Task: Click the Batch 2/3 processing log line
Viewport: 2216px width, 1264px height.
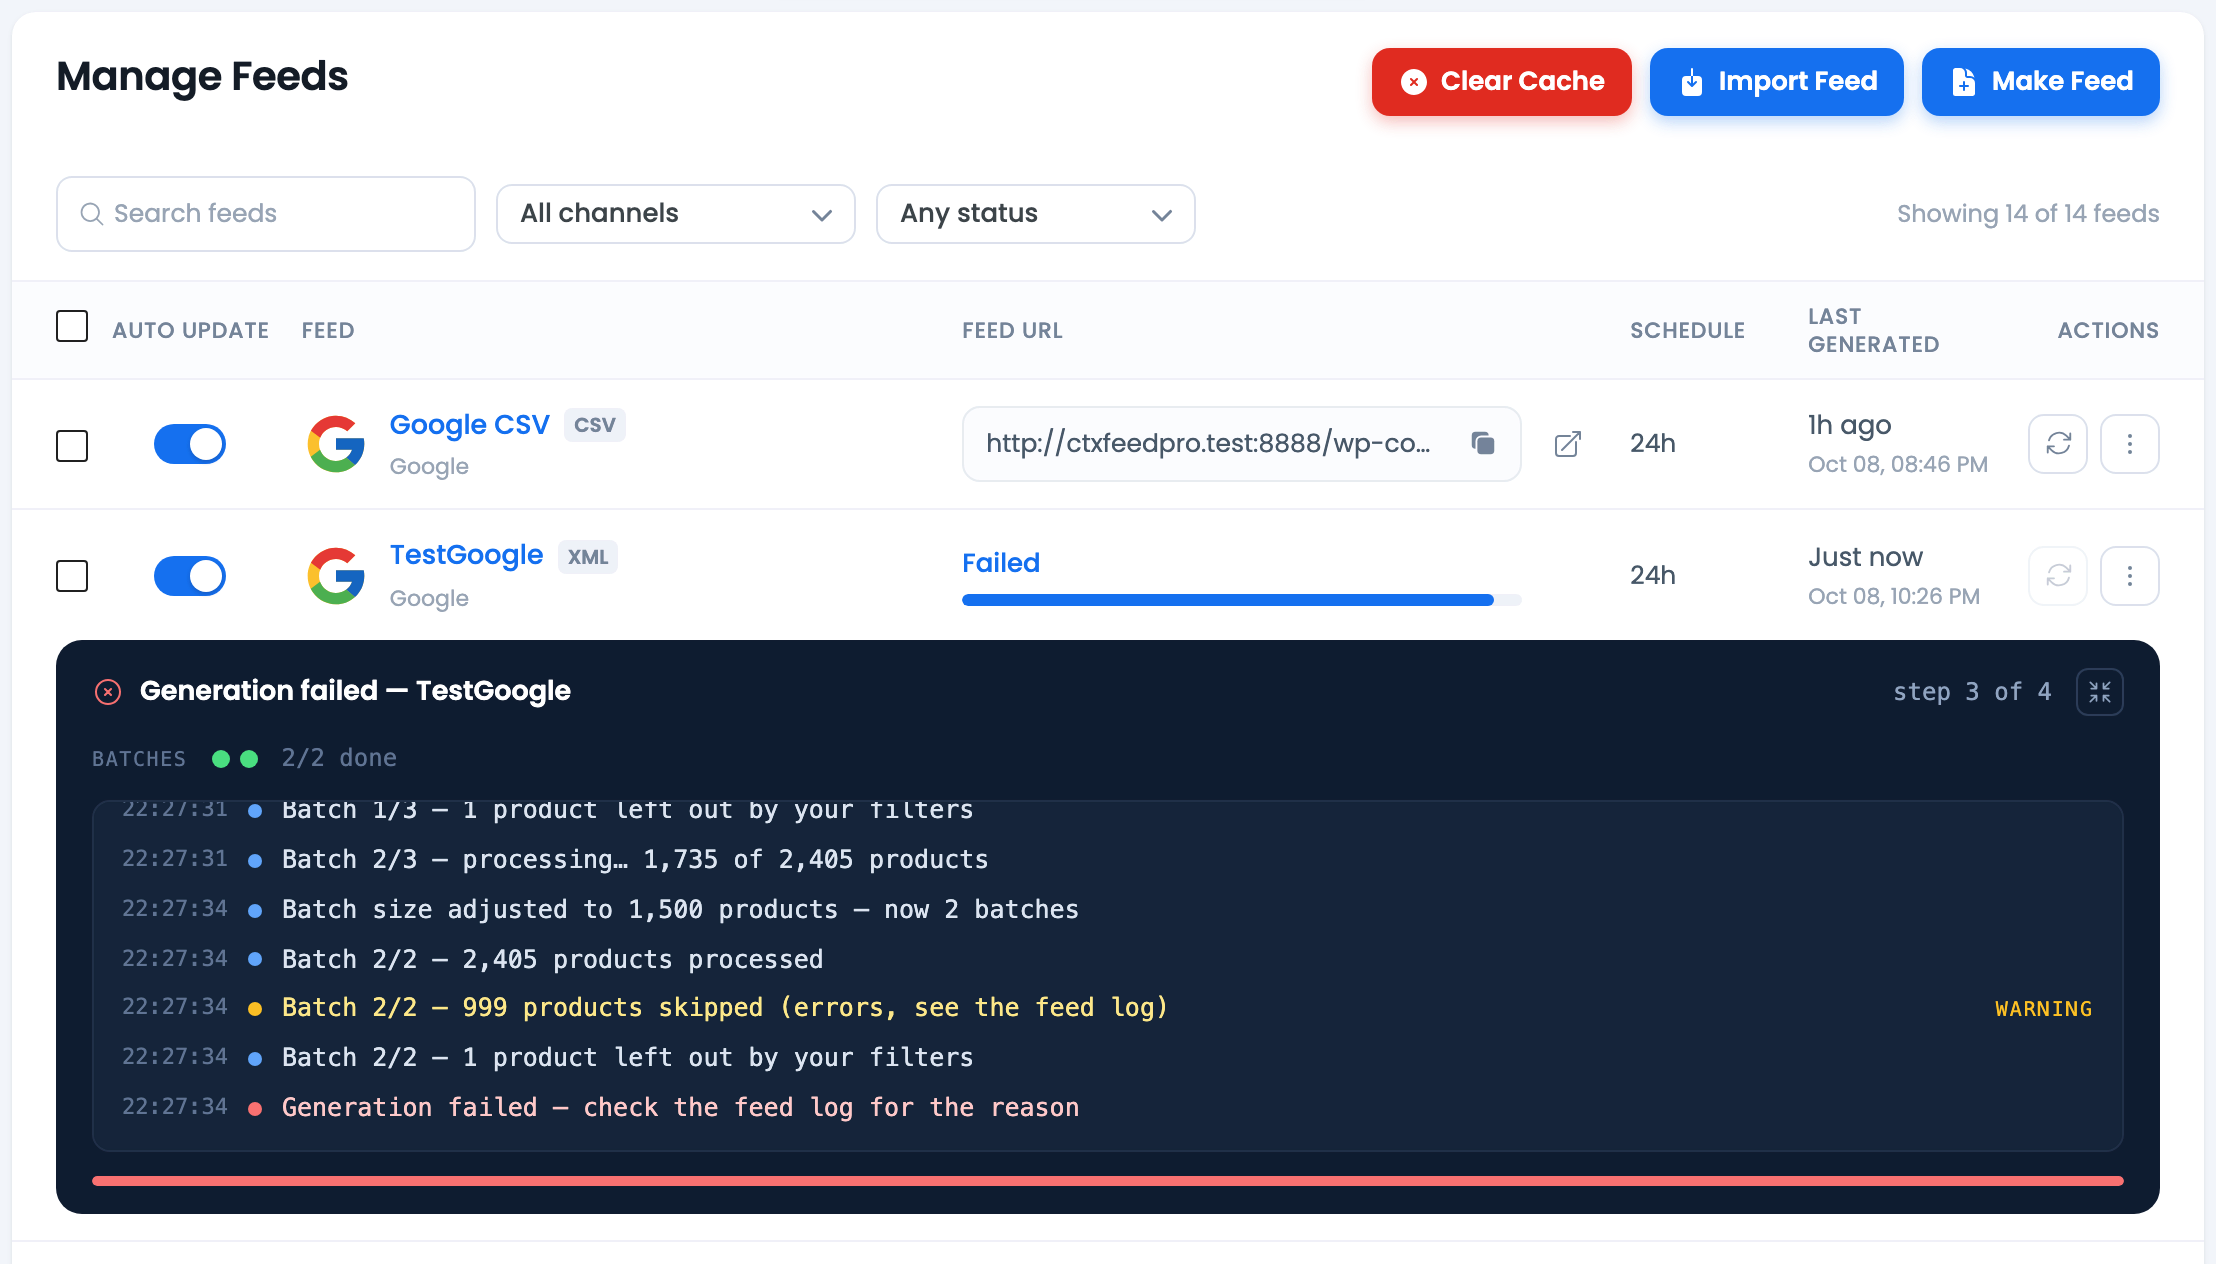Action: coord(1108,860)
